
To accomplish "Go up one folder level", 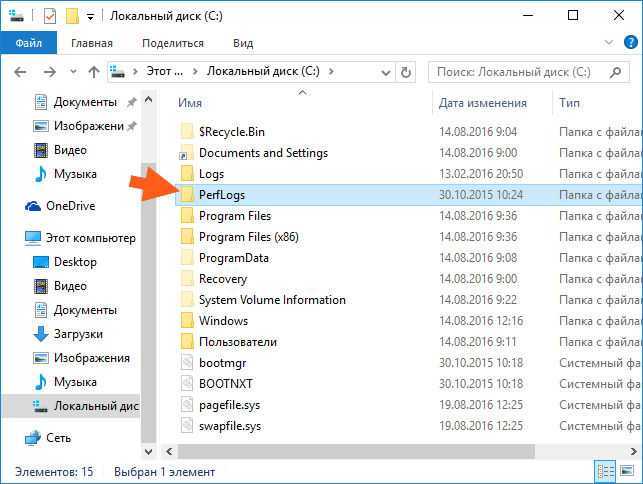I will 94,72.
